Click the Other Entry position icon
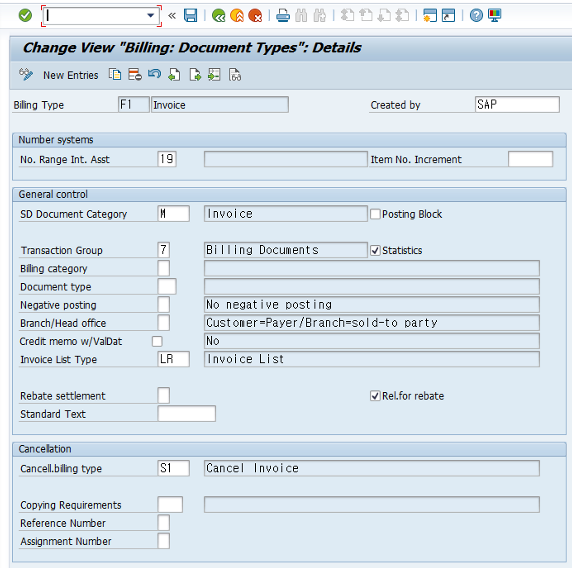The width and height of the screenshot is (572, 568). click(214, 75)
